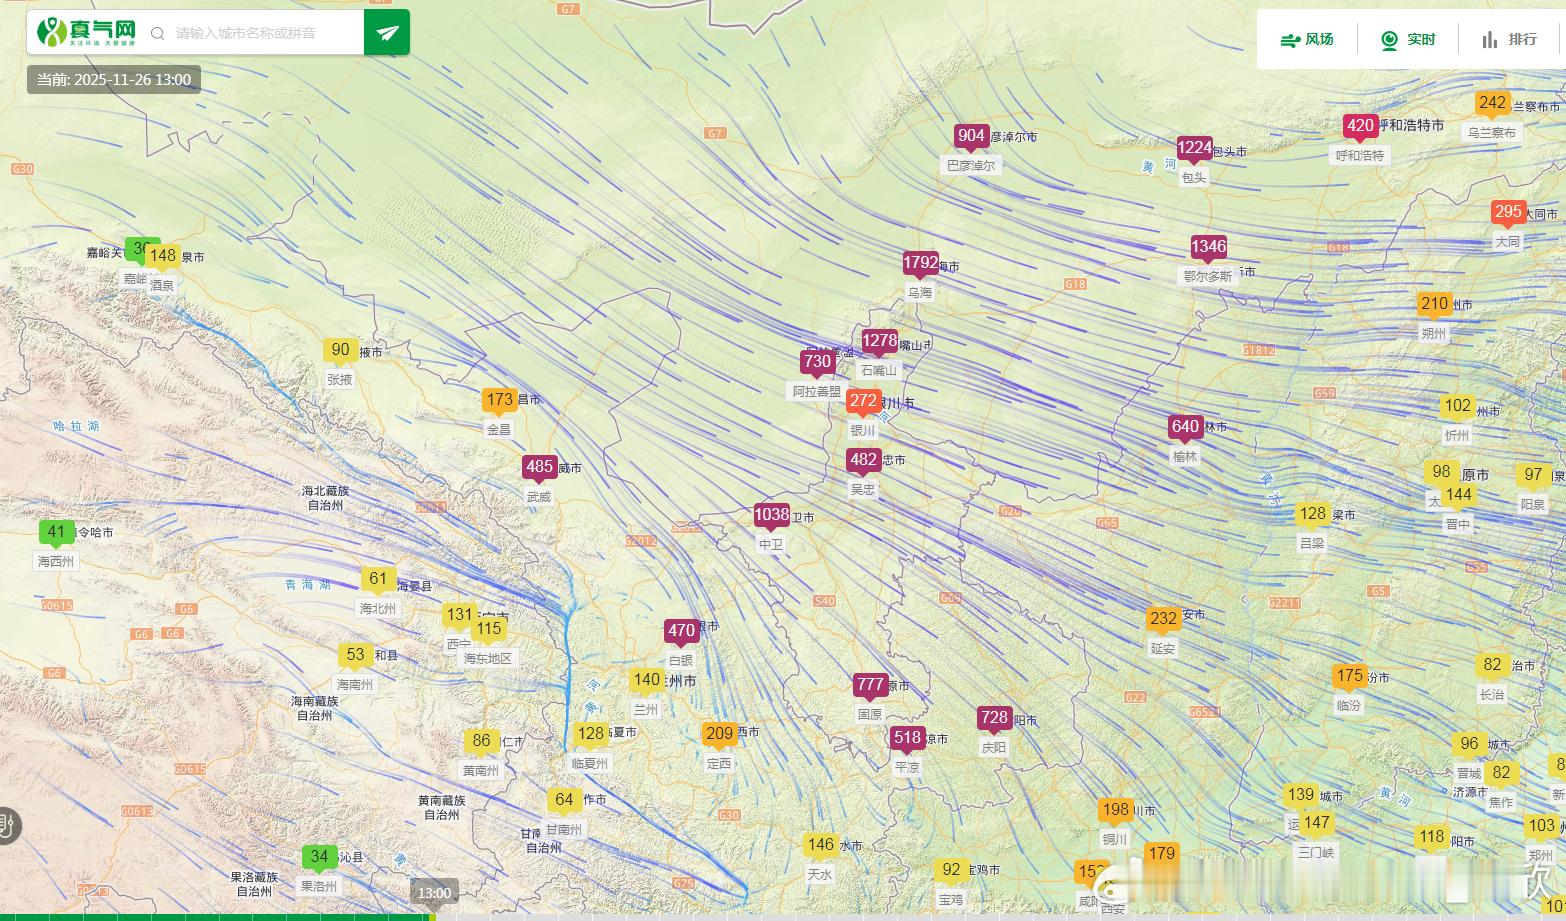This screenshot has width=1566, height=921.
Task: Open the 朔州 marker showing 210
Action: 1434,304
